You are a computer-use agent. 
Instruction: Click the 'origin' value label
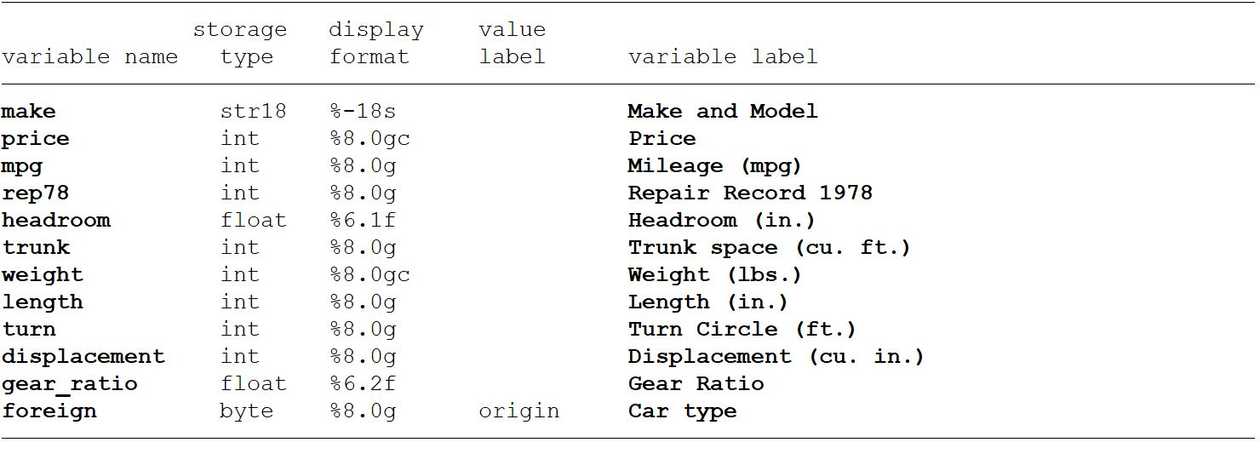point(519,412)
